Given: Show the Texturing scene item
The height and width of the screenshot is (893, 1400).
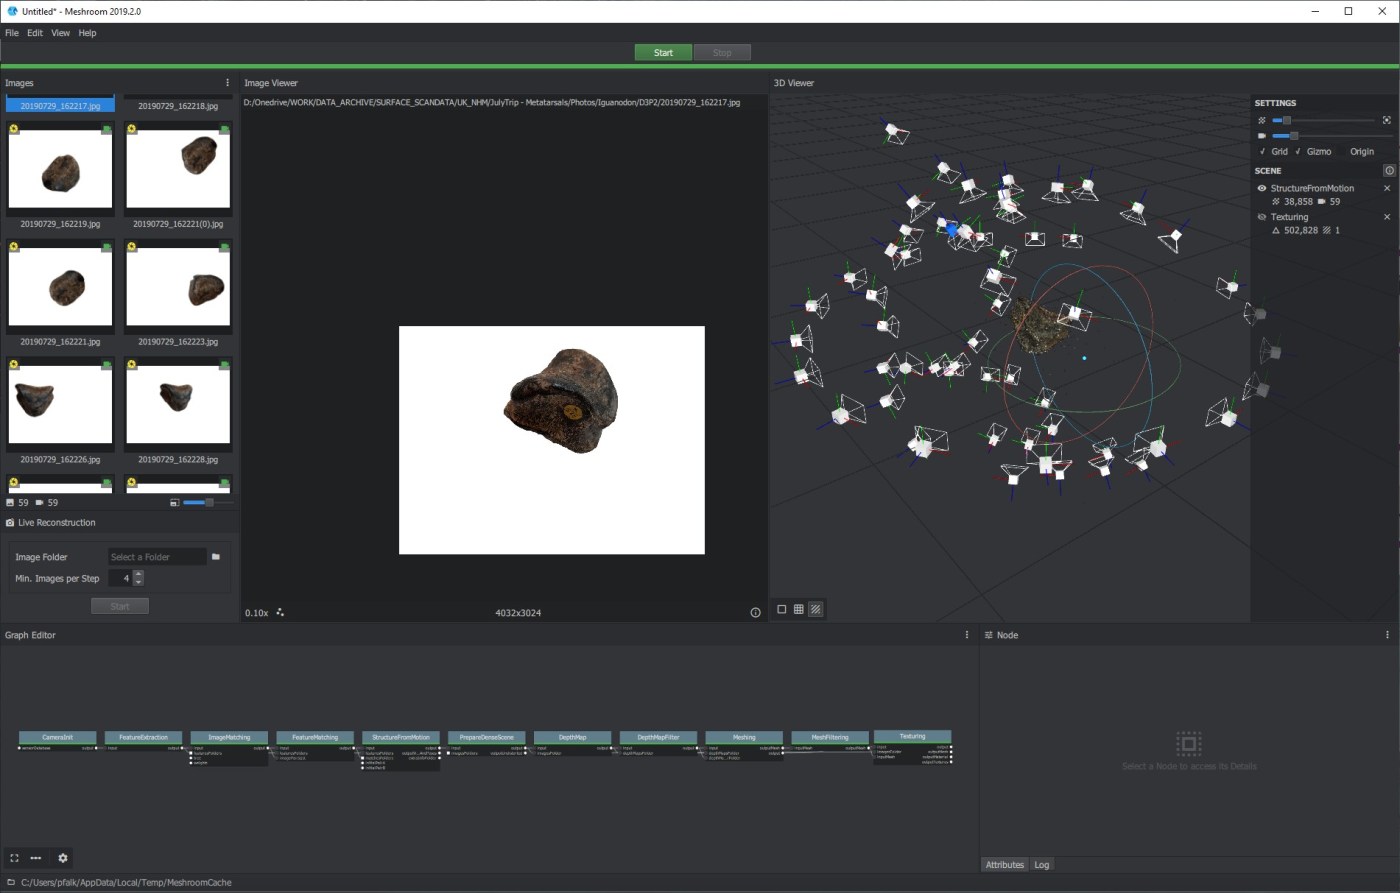Looking at the screenshot, I should (x=1262, y=217).
